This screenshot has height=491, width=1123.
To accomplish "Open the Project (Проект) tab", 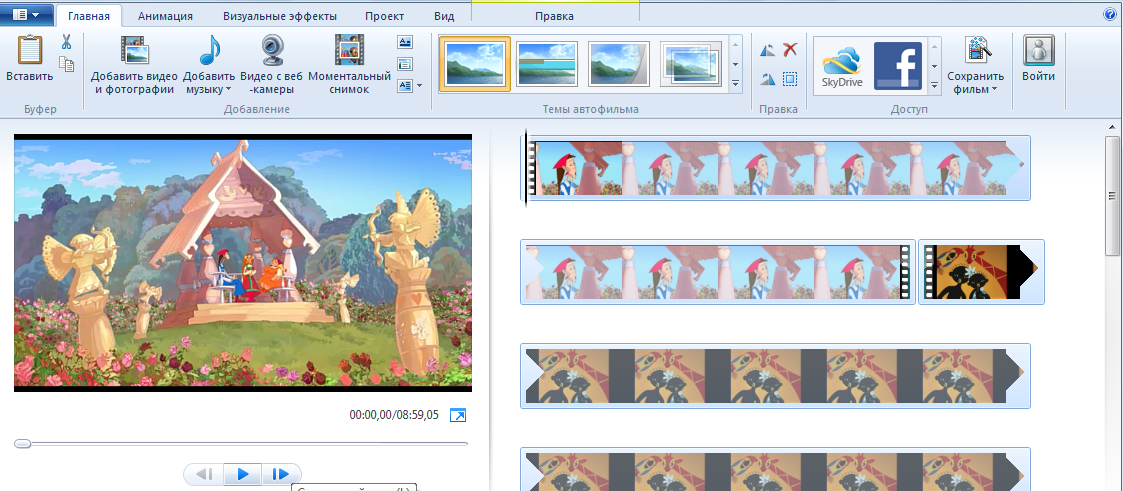I will (x=385, y=16).
